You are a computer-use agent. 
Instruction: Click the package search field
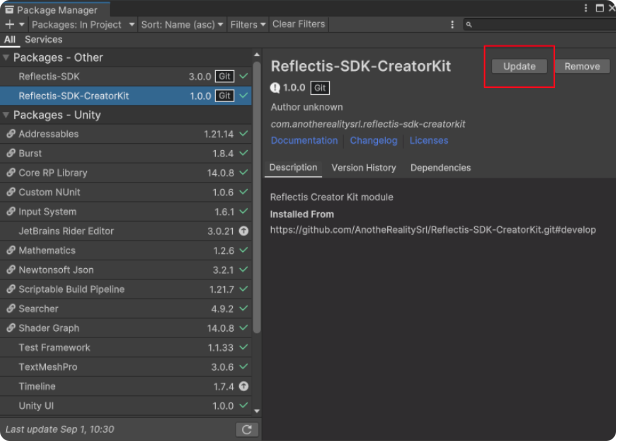pos(539,24)
